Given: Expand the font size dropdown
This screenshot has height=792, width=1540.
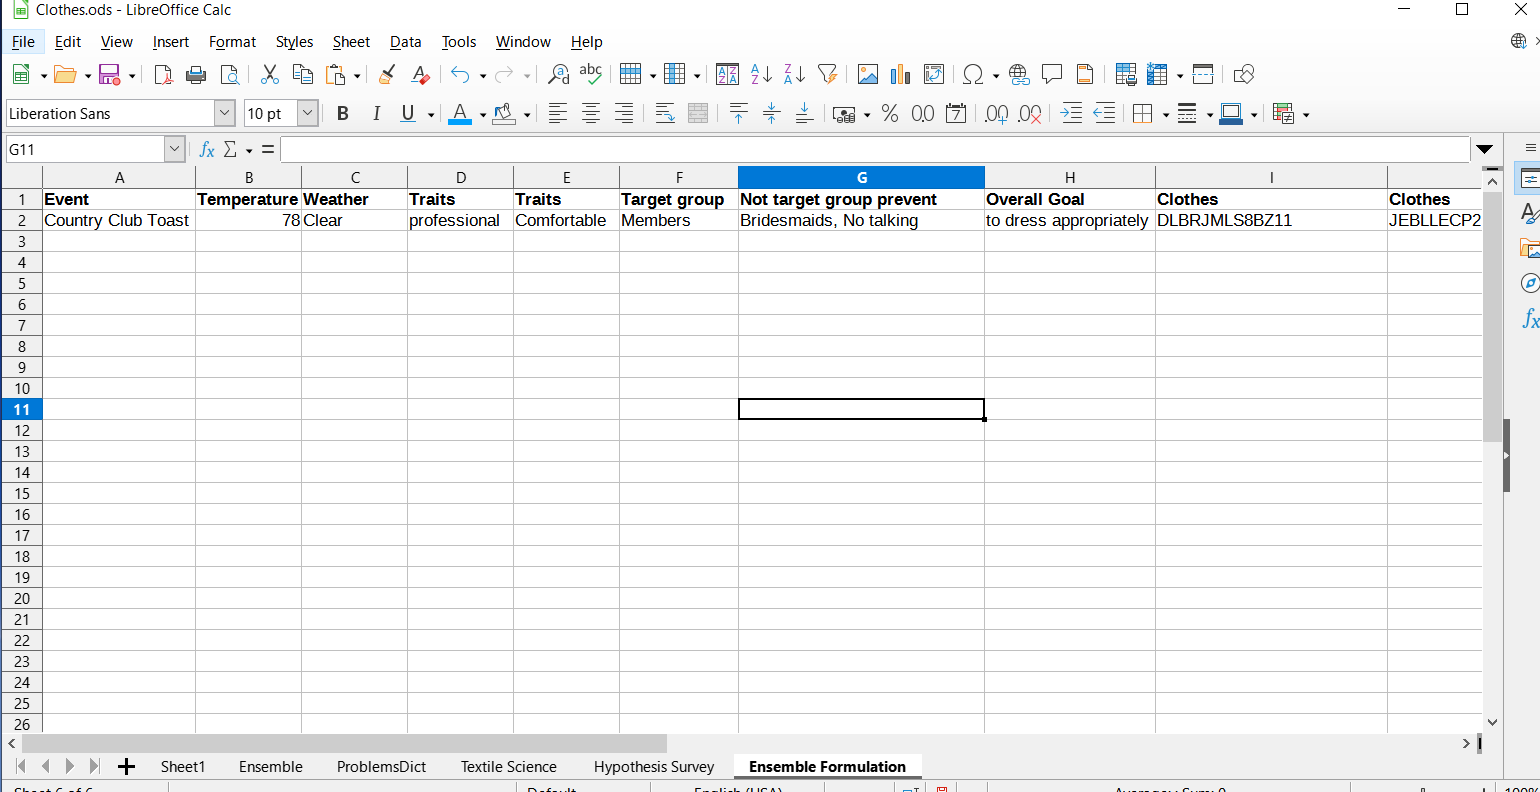Looking at the screenshot, I should point(308,114).
